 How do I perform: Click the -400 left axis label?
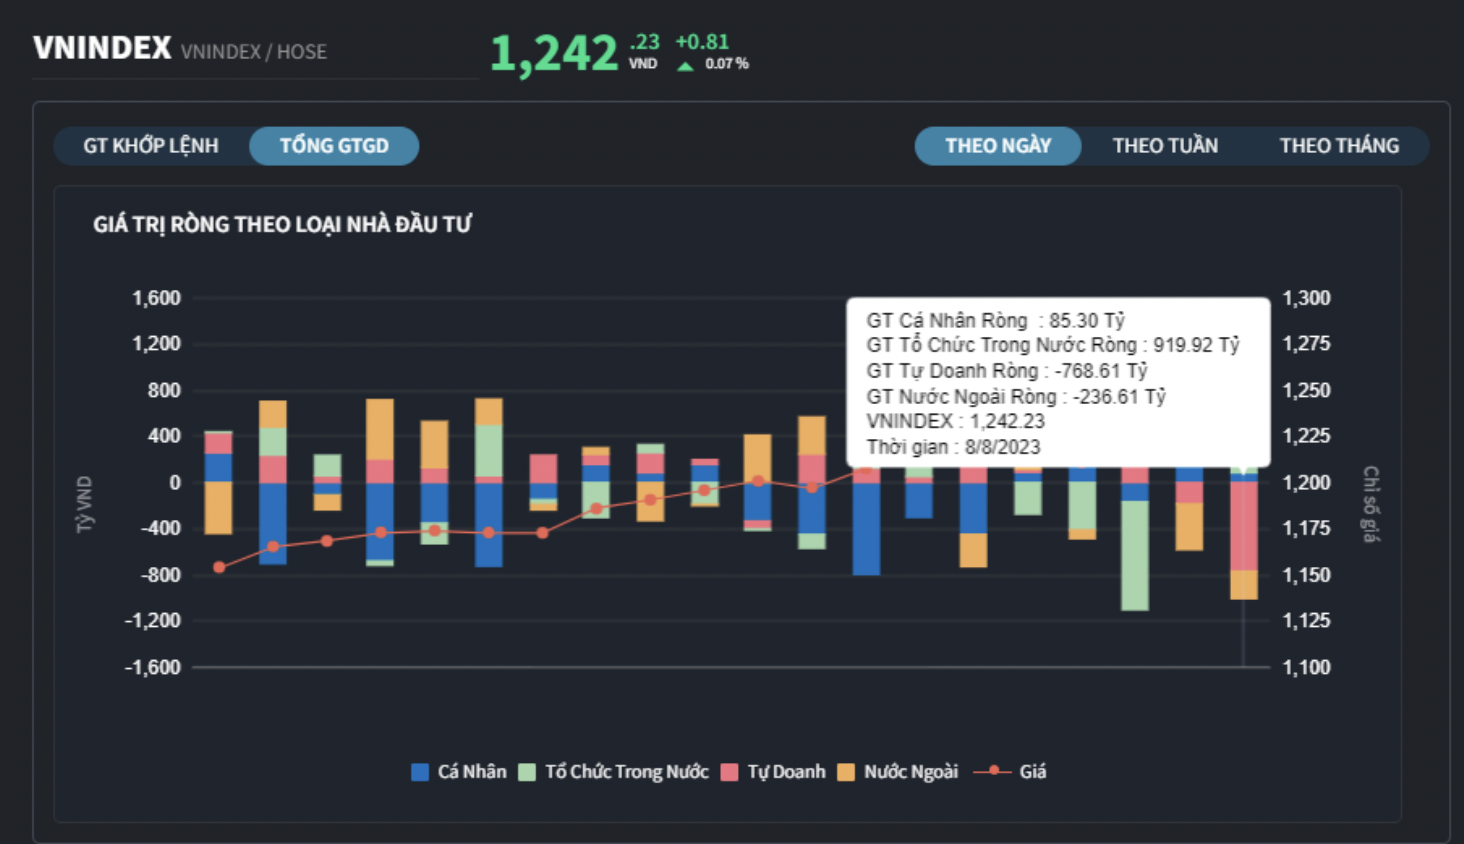pos(161,528)
